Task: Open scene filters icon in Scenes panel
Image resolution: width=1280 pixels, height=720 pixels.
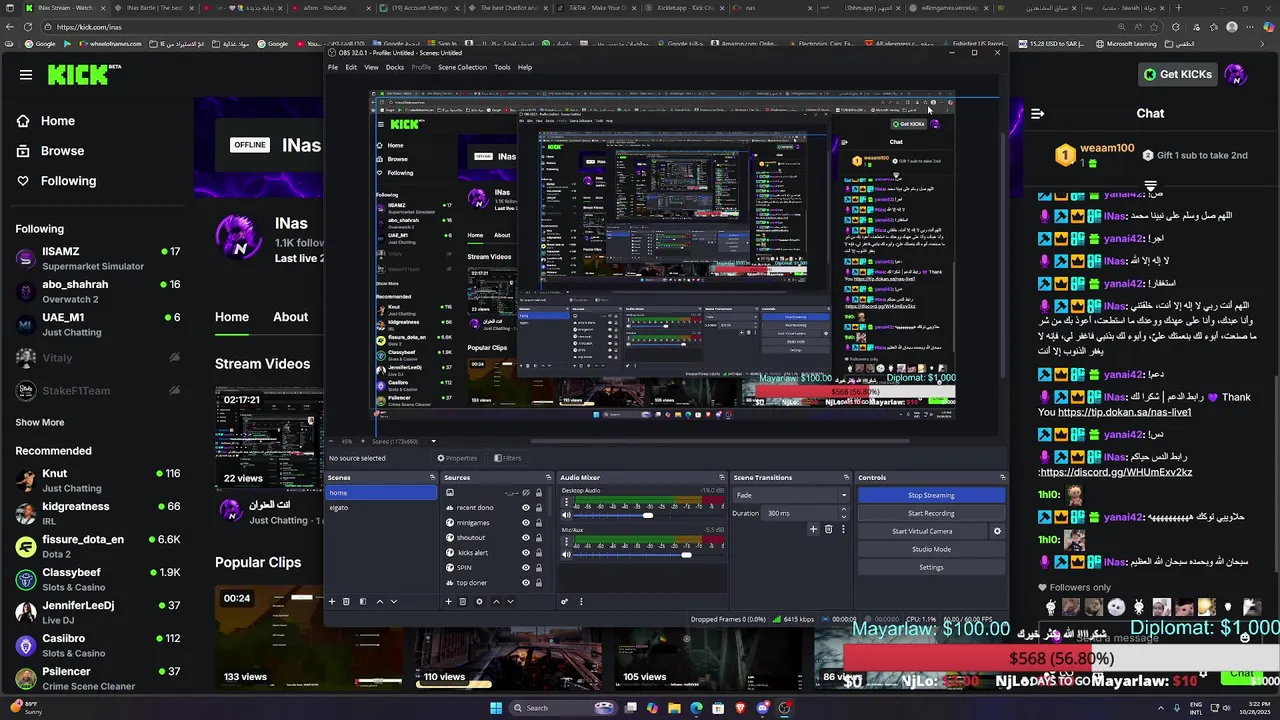Action: (x=363, y=601)
